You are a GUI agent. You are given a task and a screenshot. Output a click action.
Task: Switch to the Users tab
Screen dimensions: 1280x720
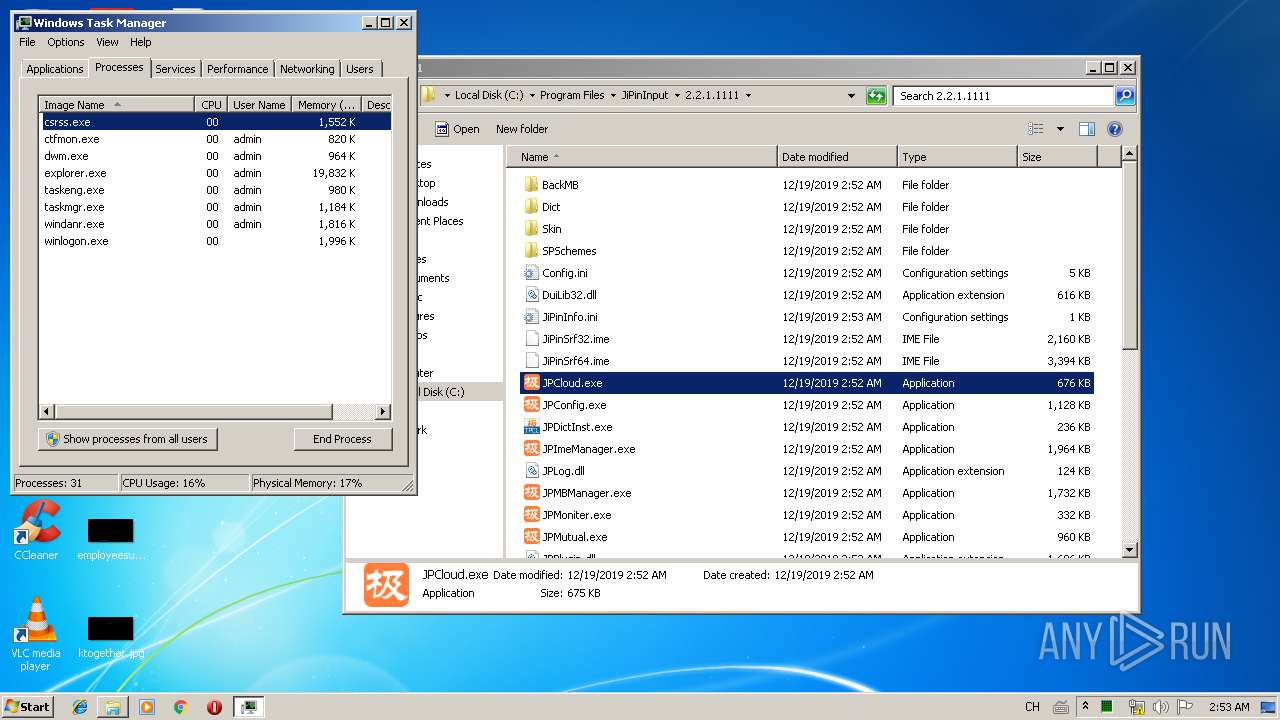(360, 69)
